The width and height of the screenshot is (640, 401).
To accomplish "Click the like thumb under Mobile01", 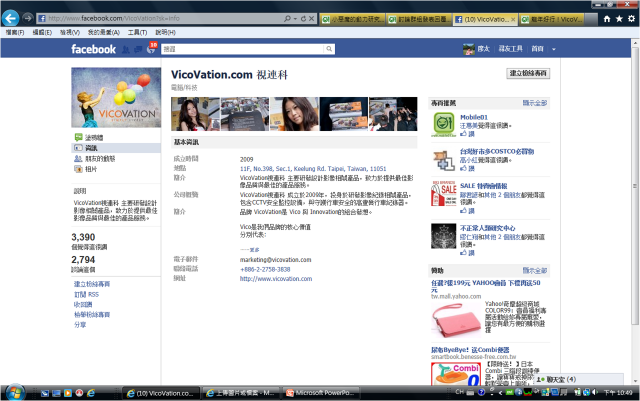I will click(x=464, y=134).
